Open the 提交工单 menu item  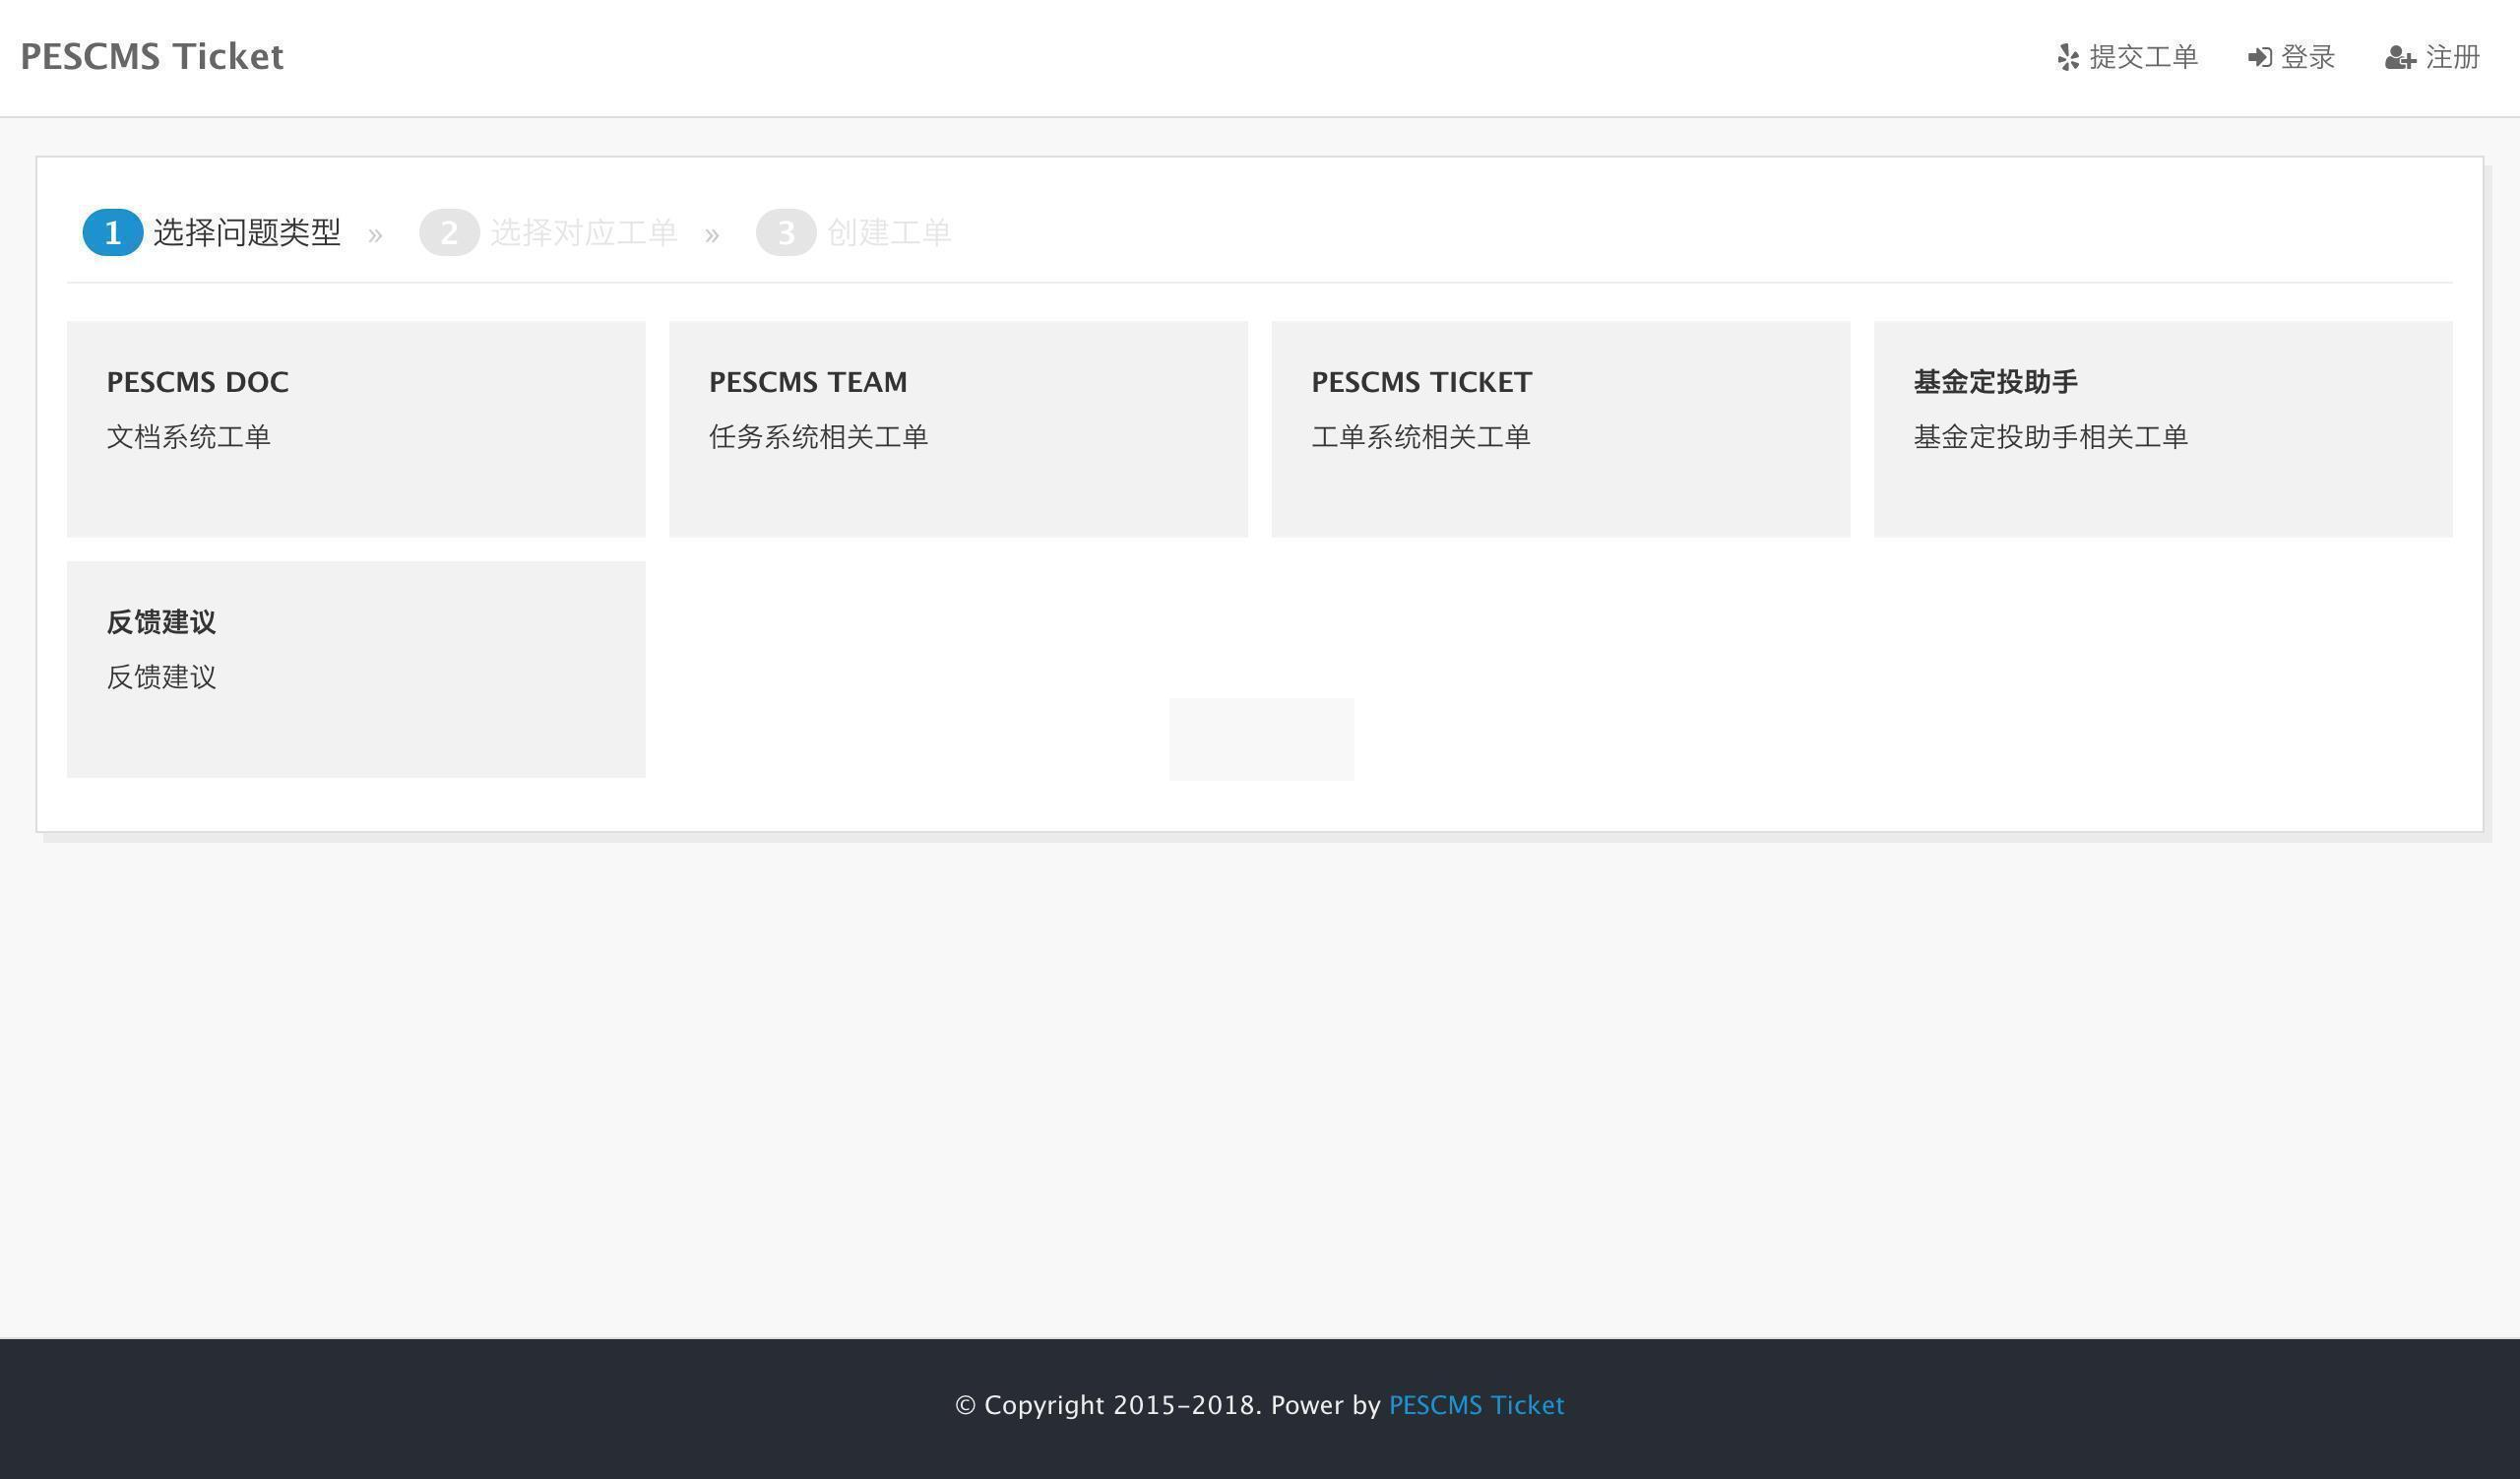point(2142,57)
